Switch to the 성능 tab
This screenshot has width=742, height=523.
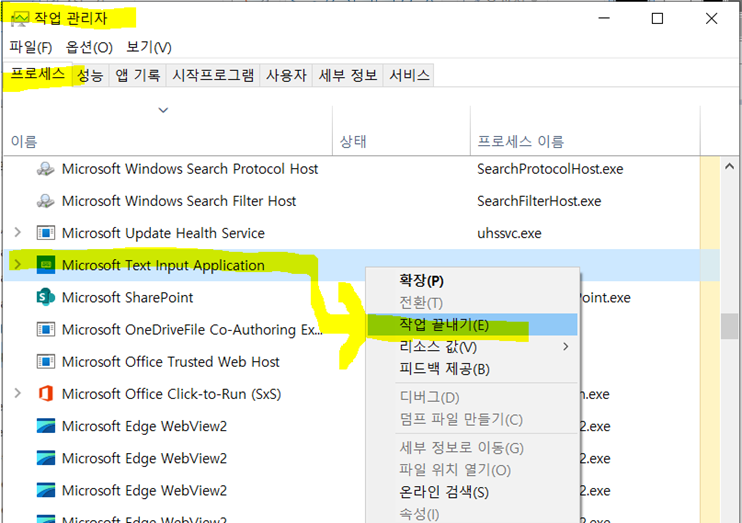[x=90, y=75]
